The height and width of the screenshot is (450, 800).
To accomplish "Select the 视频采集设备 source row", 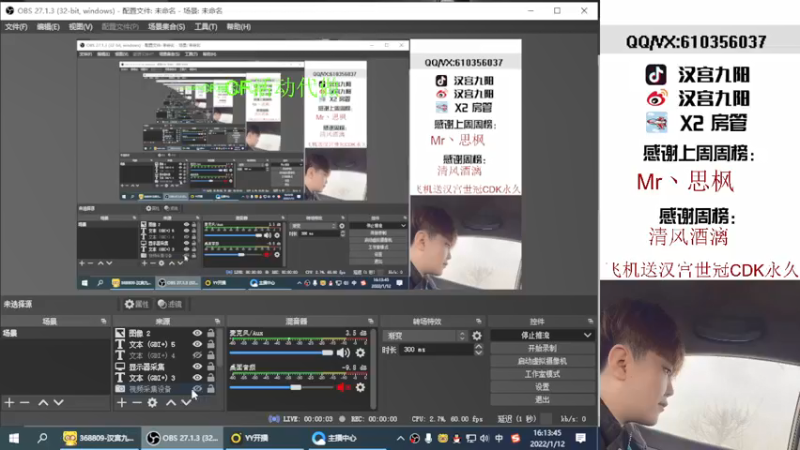I will [165, 389].
